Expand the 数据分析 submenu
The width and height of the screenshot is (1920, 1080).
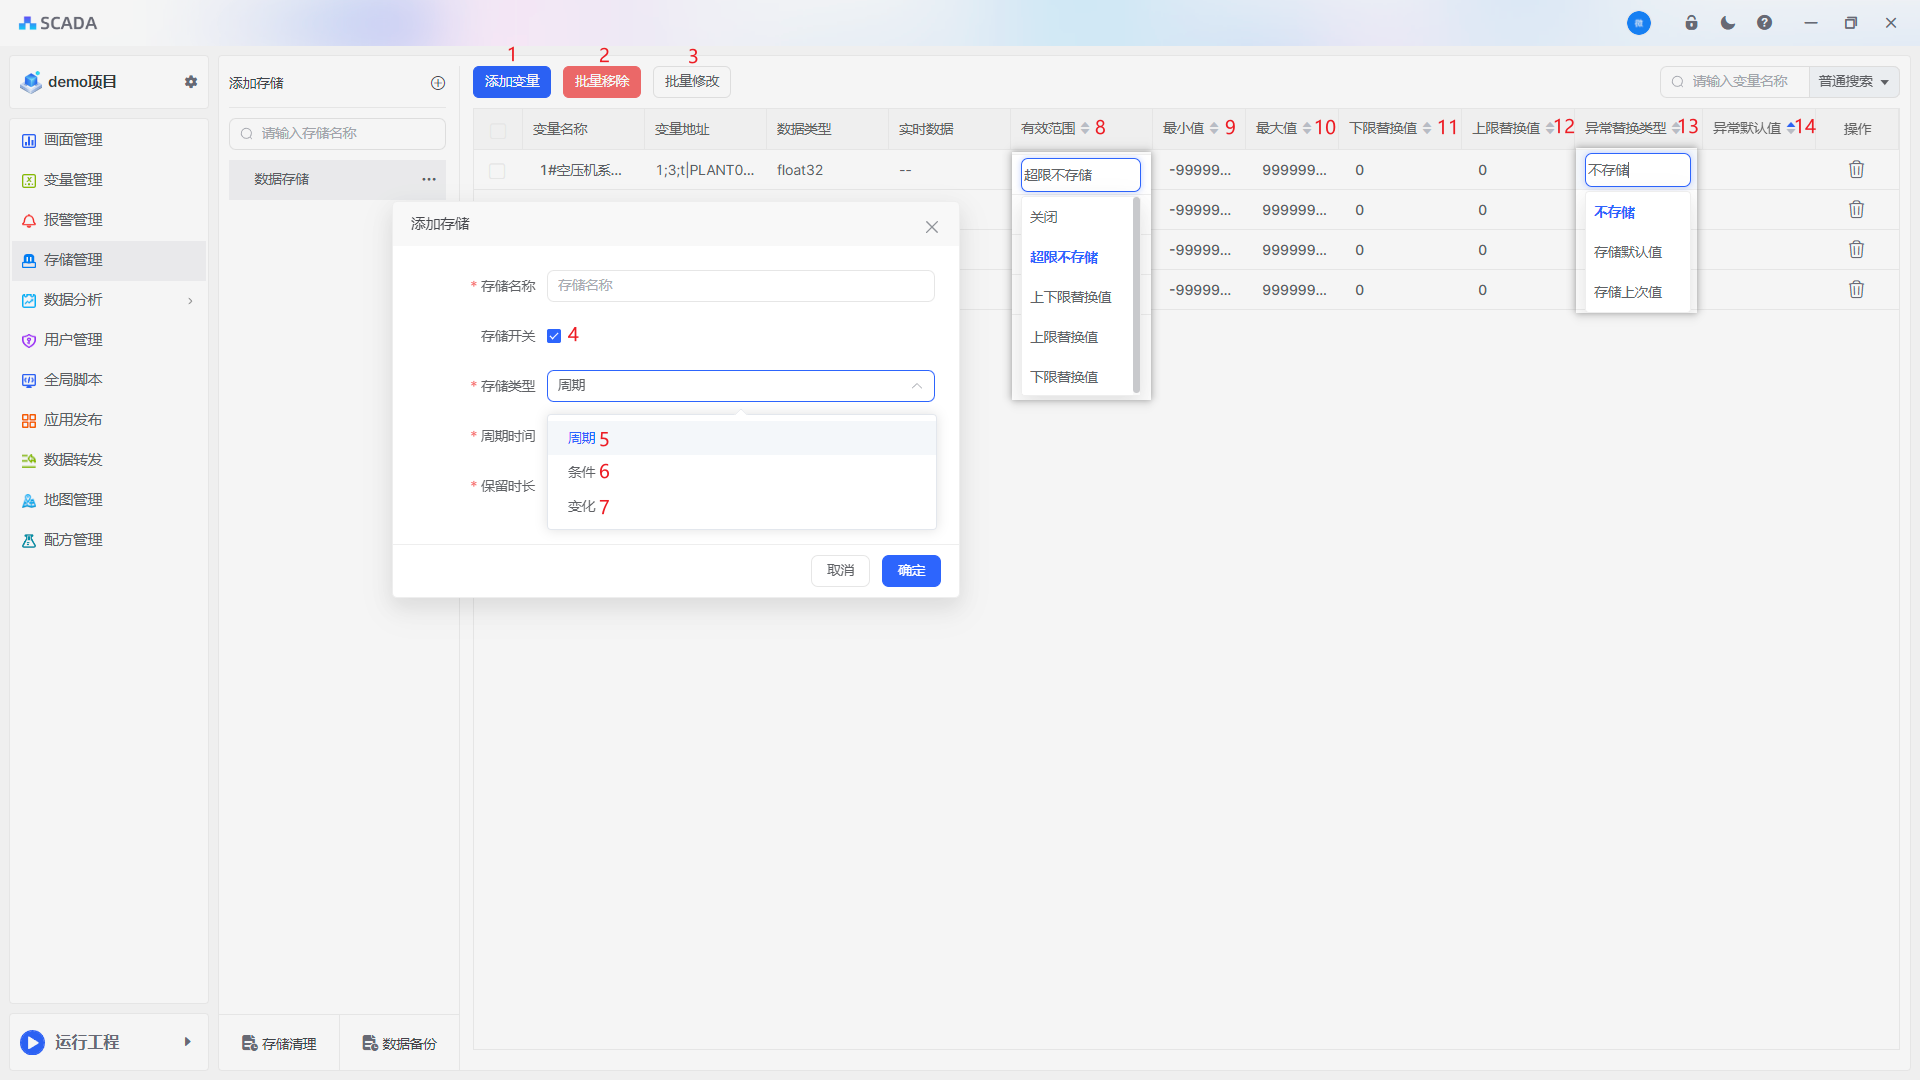click(x=108, y=300)
